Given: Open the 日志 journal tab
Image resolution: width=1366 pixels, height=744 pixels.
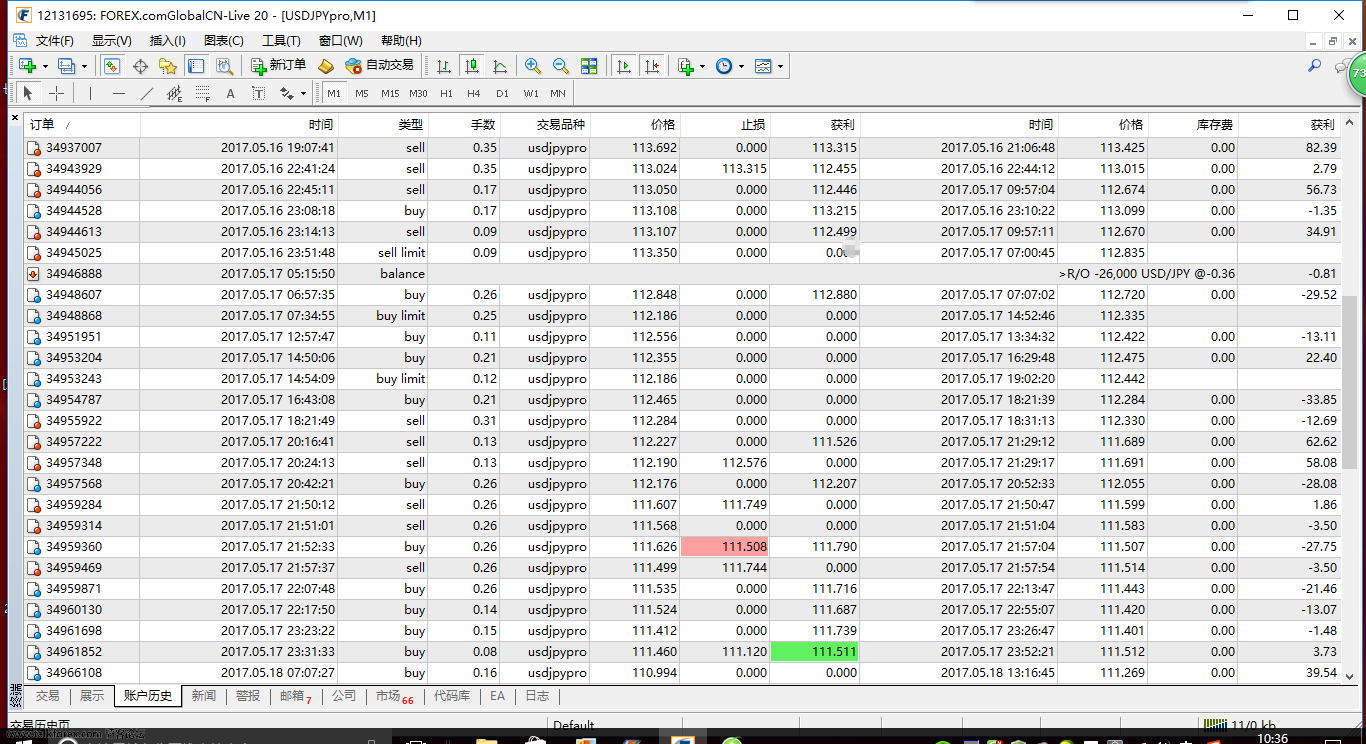Looking at the screenshot, I should (x=537, y=696).
